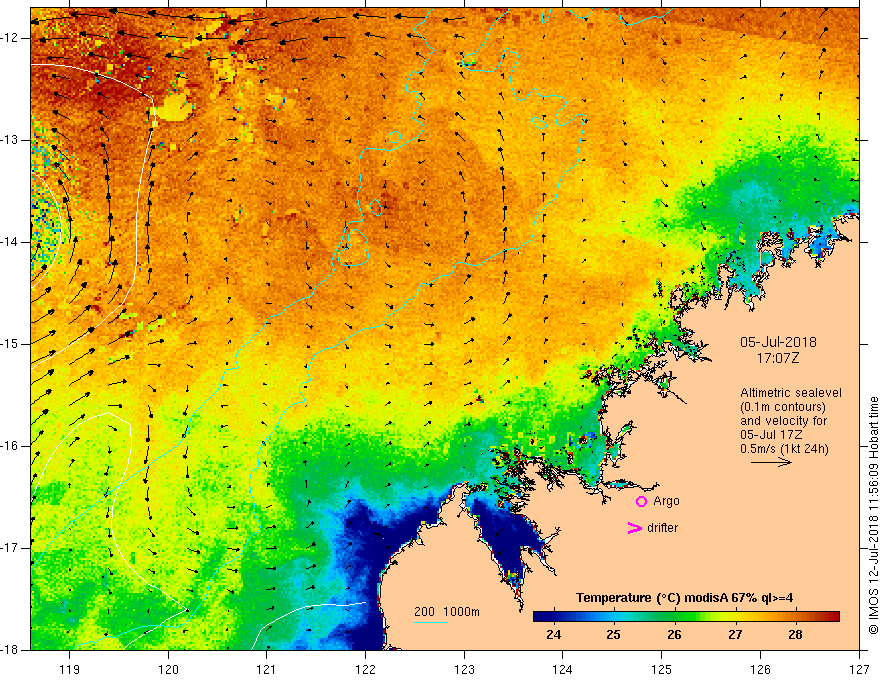Click latitude axis label '-15'
Screen dimensions: 880x680
point(11,344)
